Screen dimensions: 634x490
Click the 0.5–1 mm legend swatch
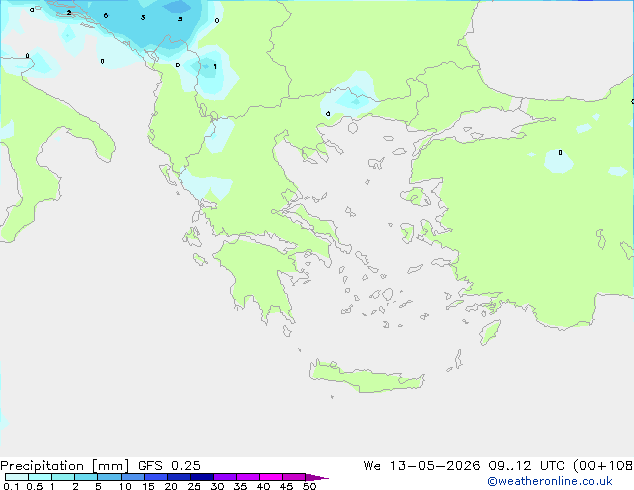click(x=40, y=477)
